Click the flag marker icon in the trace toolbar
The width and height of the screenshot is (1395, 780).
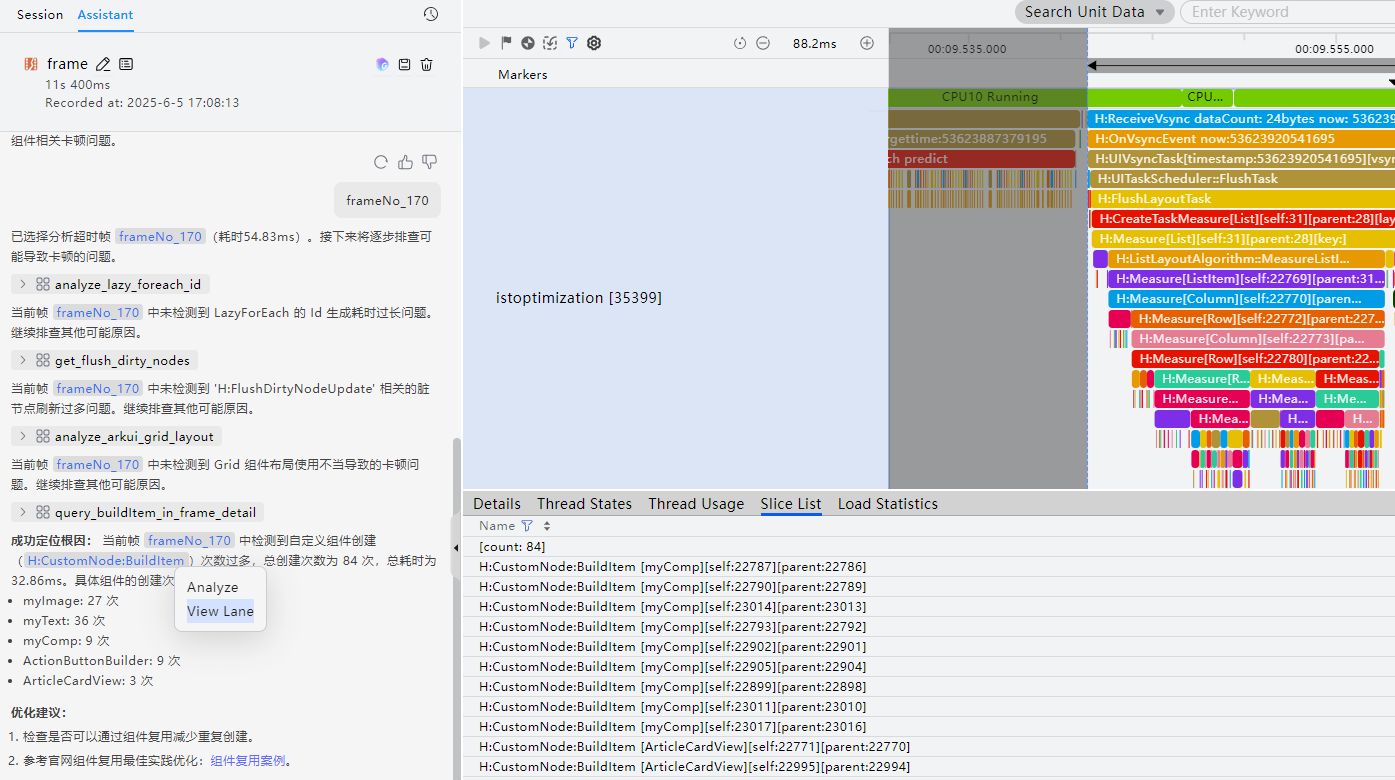coord(505,43)
